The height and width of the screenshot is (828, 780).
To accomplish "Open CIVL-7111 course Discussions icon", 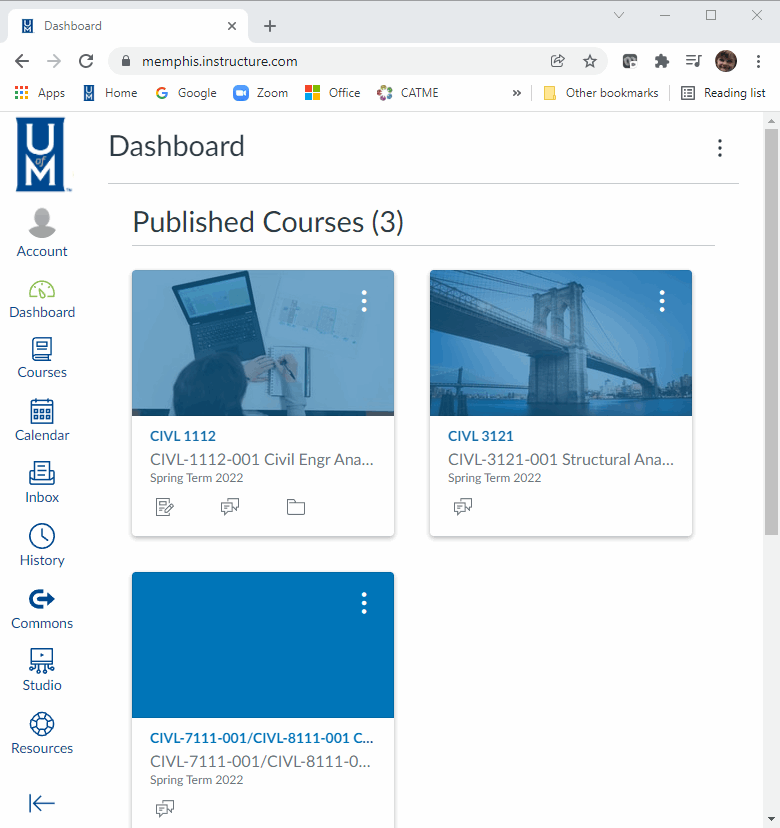I will (x=165, y=808).
